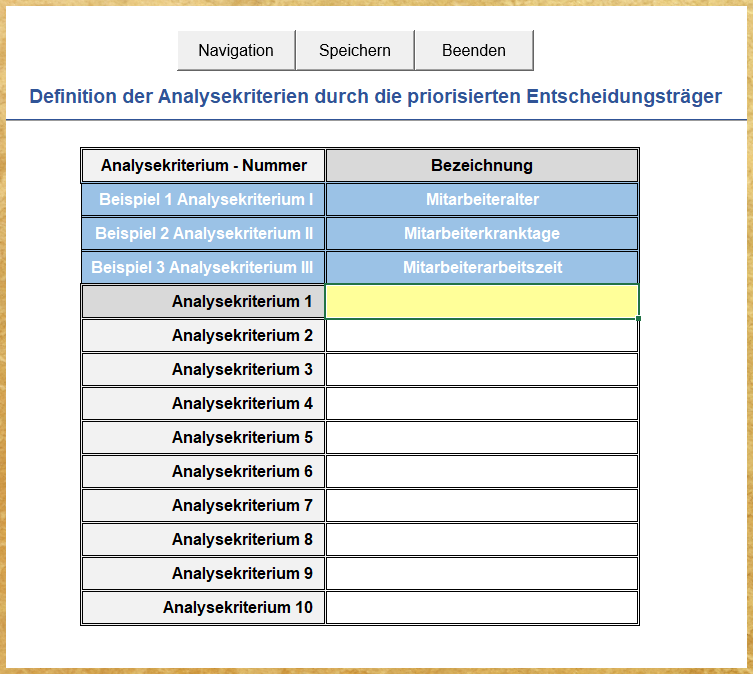The image size is (753, 674).
Task: Click the Mitarbeiterkranktage example cell
Action: pyautogui.click(x=481, y=233)
